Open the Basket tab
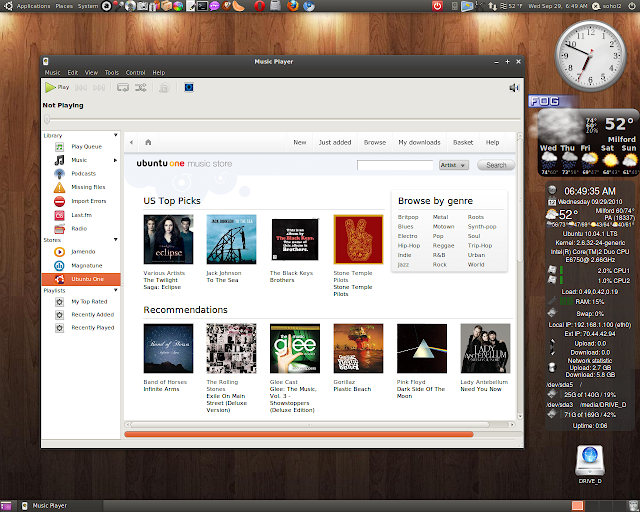640x512 pixels. click(x=463, y=142)
